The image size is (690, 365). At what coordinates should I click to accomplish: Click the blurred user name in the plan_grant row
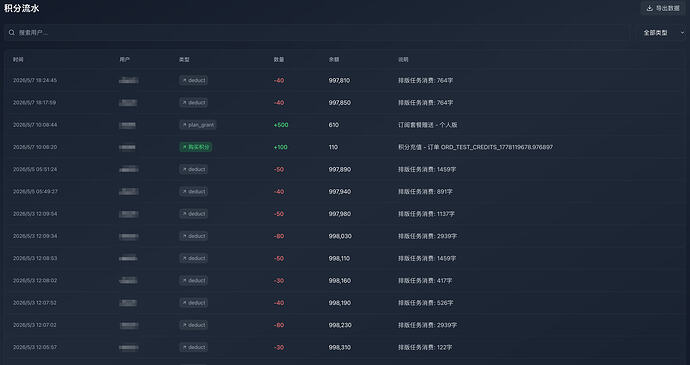point(128,125)
